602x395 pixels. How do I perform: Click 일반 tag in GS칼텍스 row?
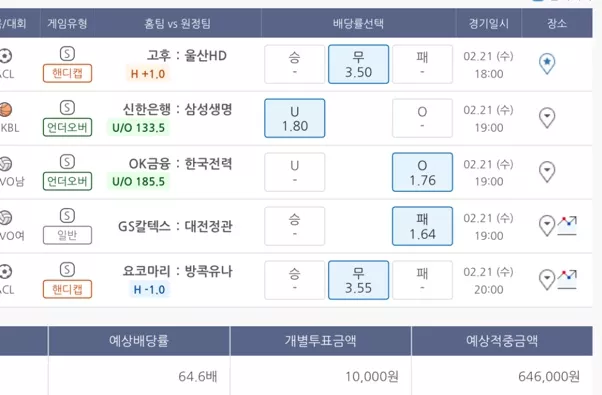click(x=67, y=235)
